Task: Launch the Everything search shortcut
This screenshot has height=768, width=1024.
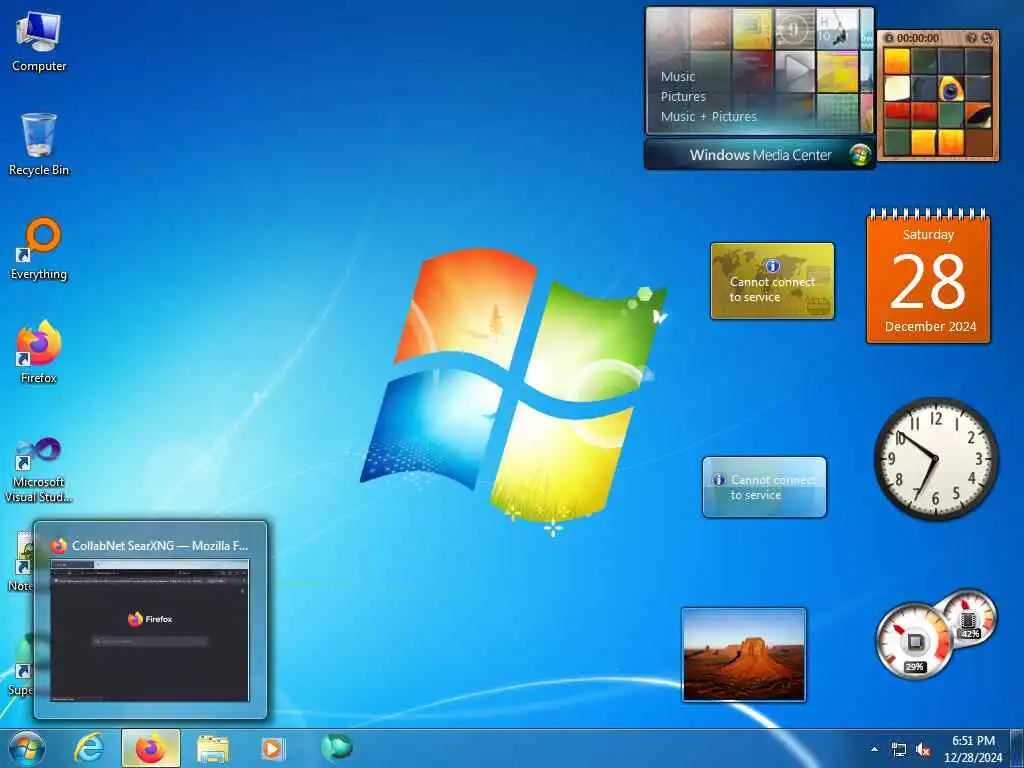Action: point(39,249)
